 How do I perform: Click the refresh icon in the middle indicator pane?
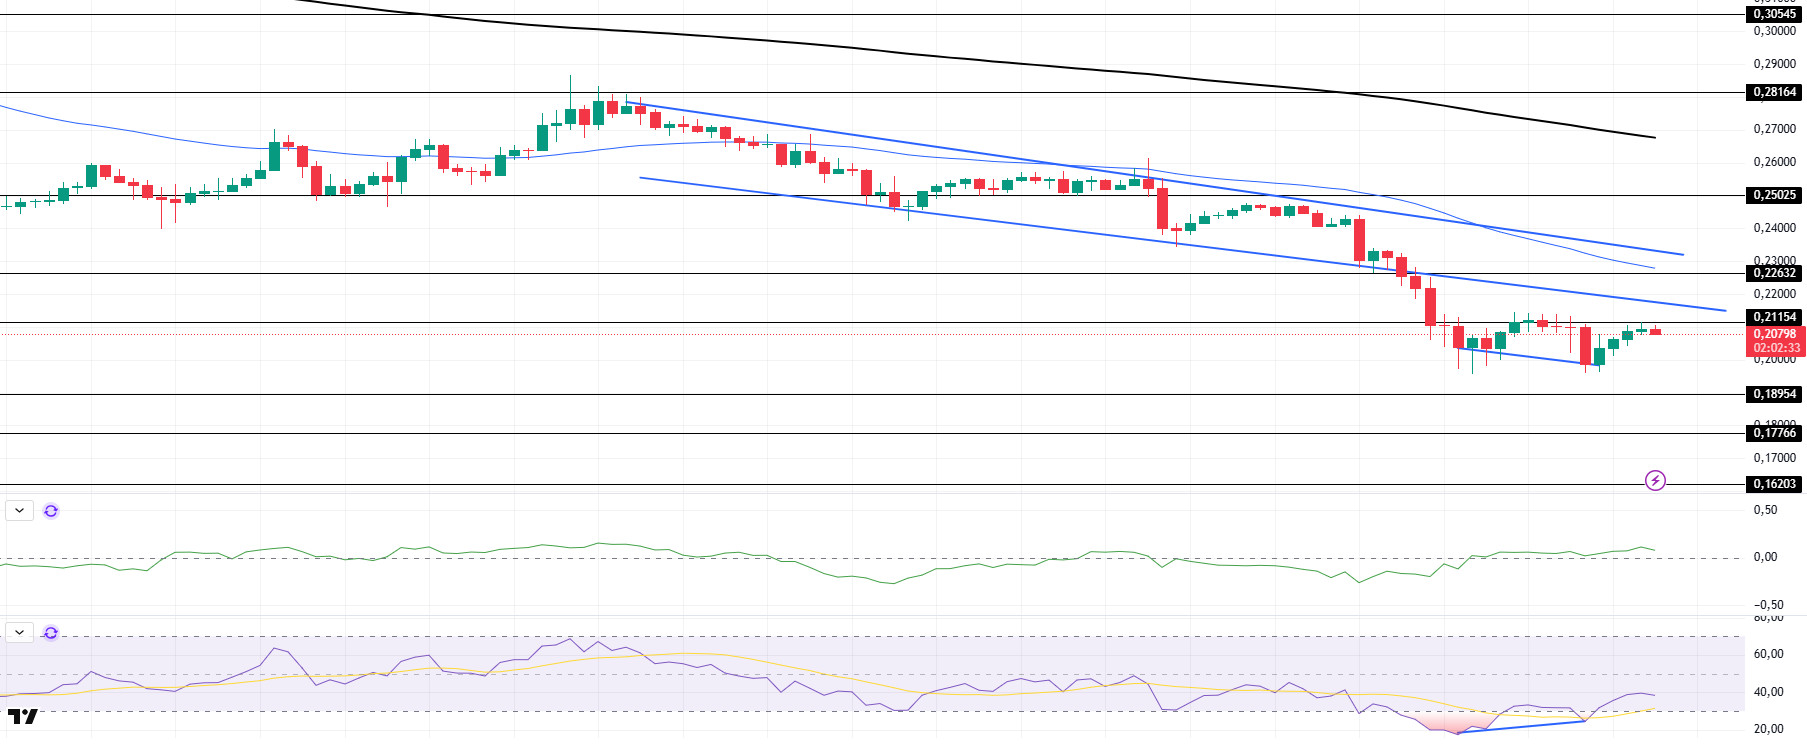[x=51, y=511]
